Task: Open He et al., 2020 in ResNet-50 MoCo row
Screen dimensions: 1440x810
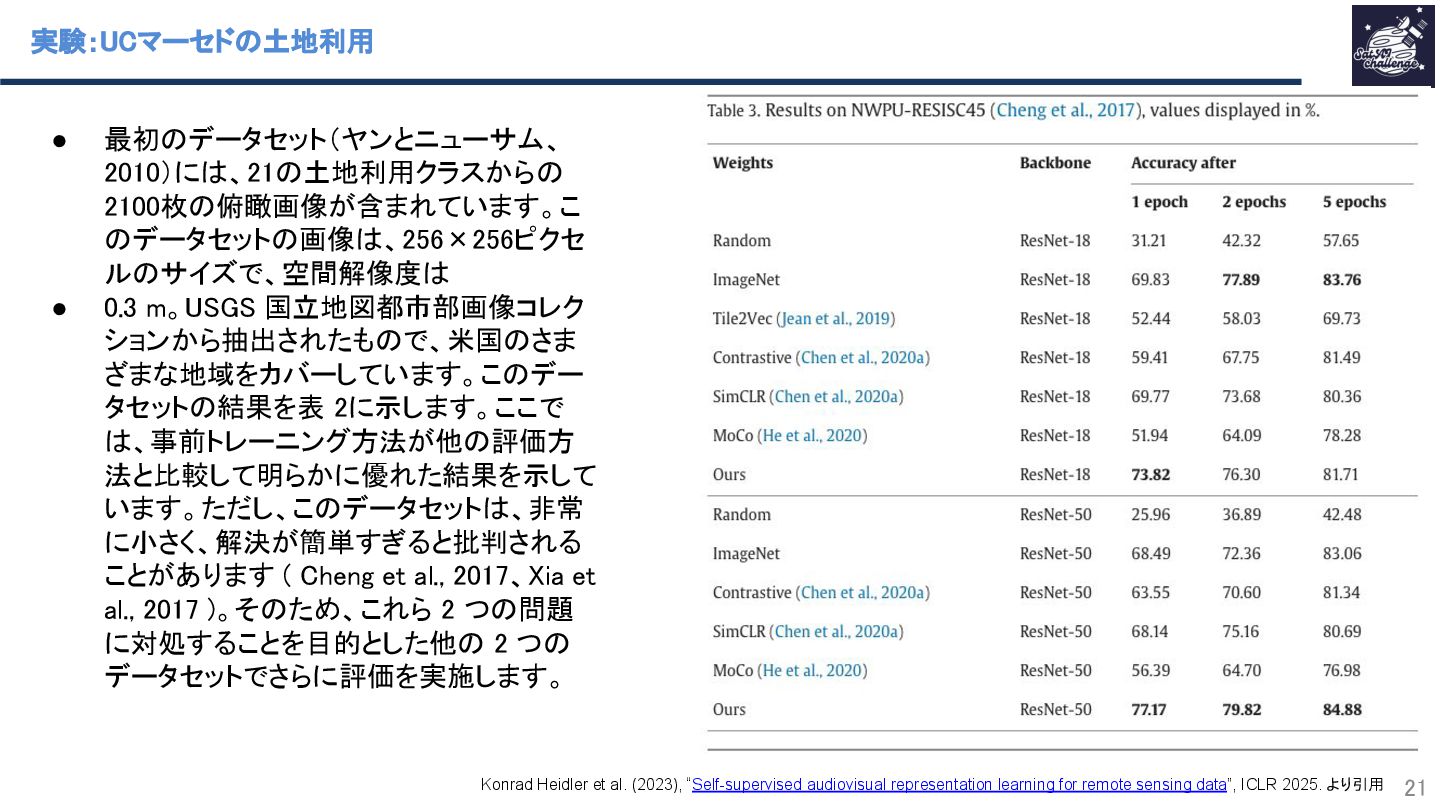Action: coord(813,671)
